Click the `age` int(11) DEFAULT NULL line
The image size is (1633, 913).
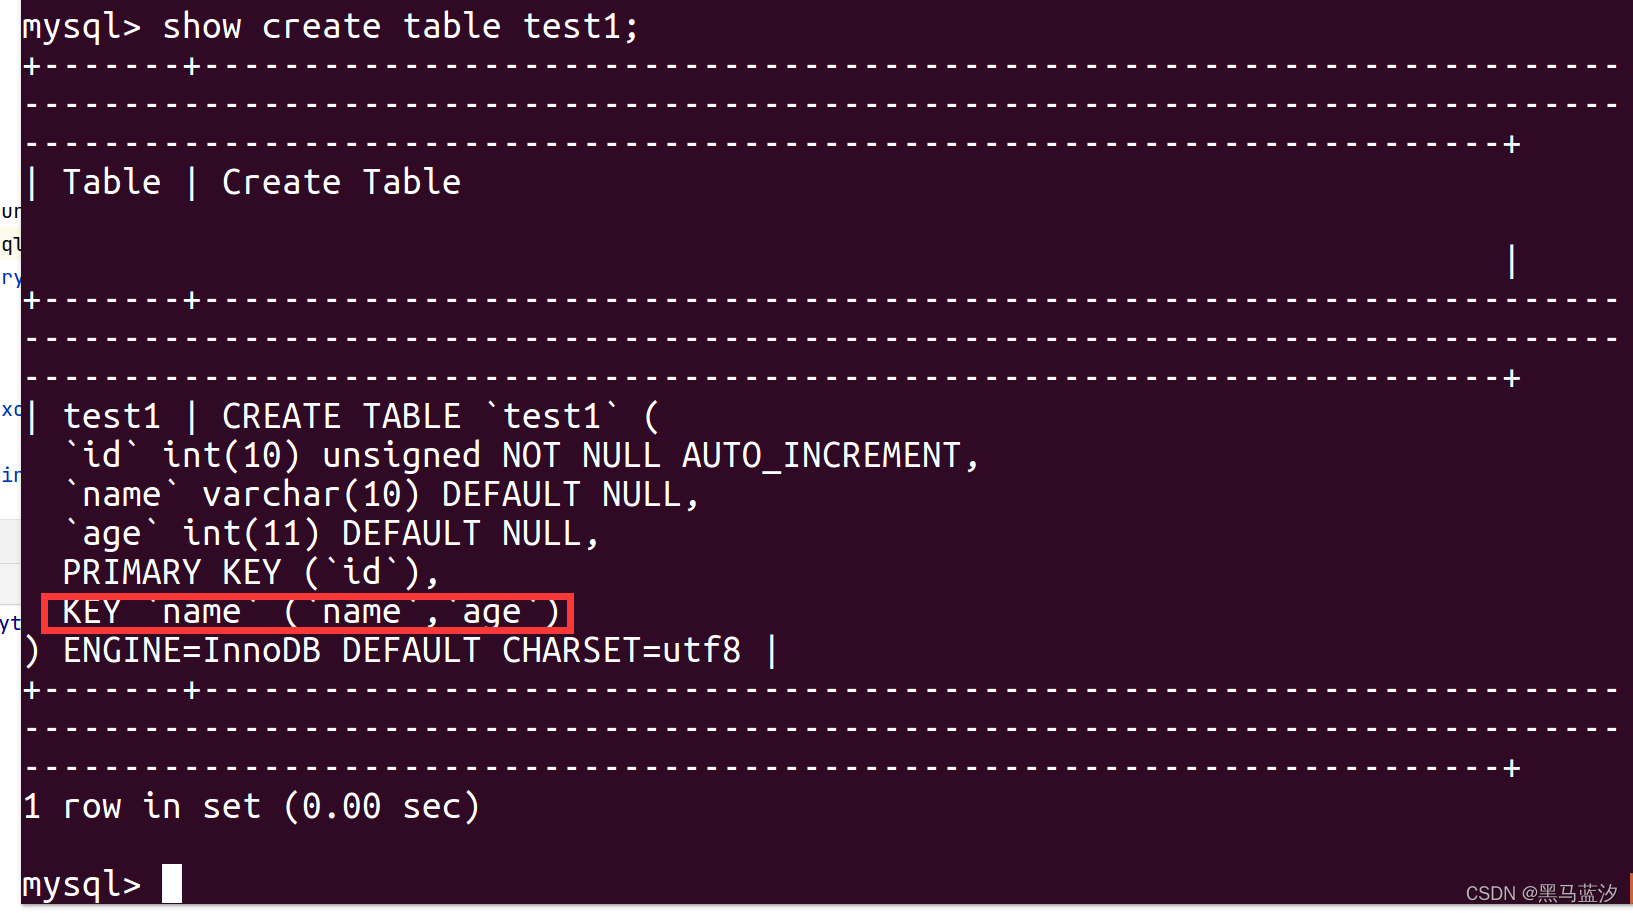tap(331, 533)
